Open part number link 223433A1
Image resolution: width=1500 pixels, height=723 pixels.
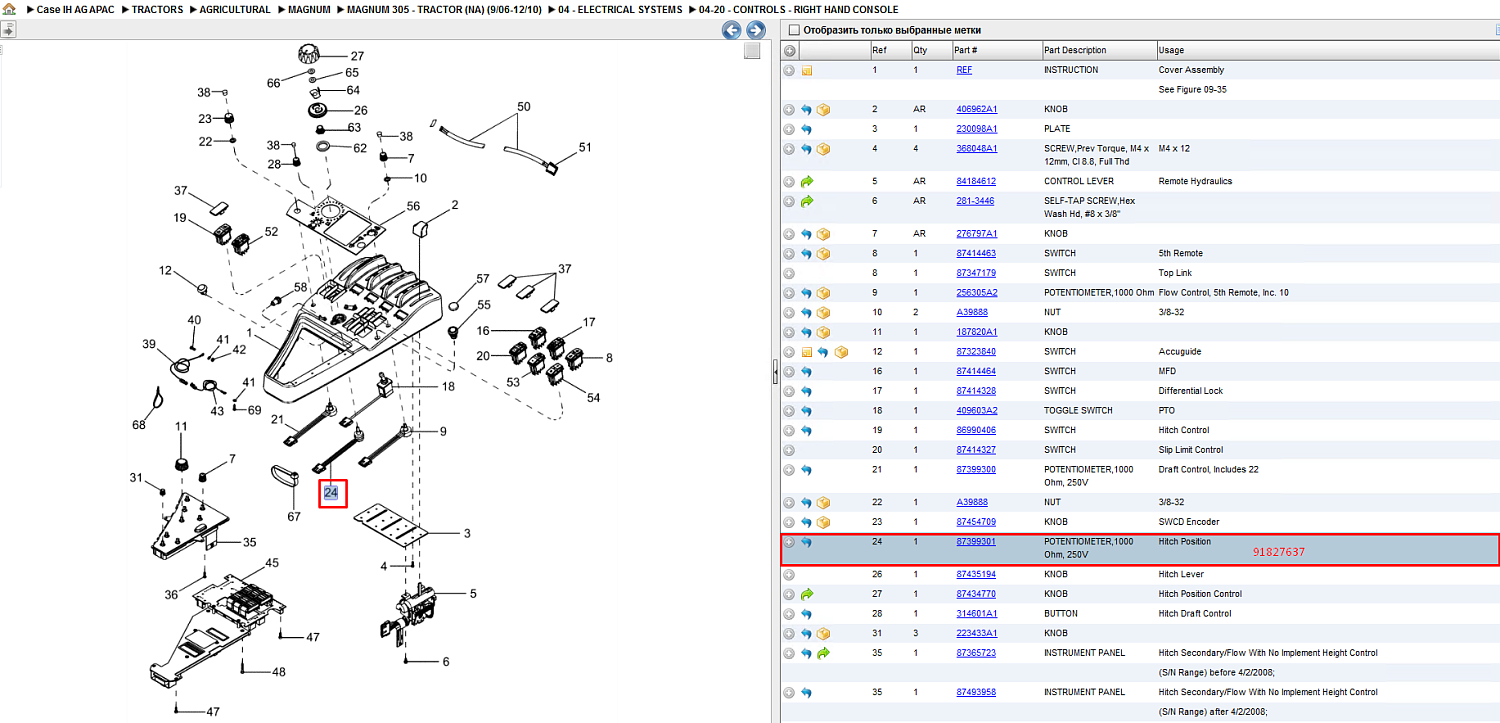click(977, 633)
